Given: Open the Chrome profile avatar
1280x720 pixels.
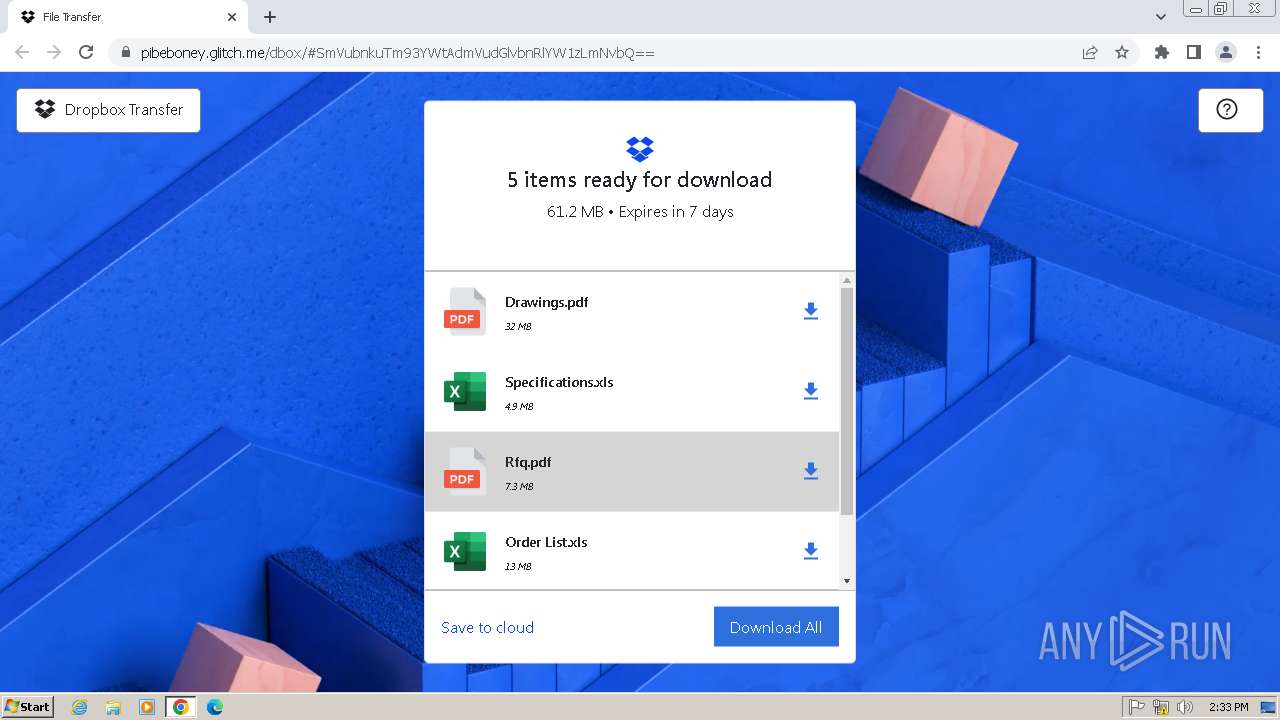Looking at the screenshot, I should tap(1225, 52).
